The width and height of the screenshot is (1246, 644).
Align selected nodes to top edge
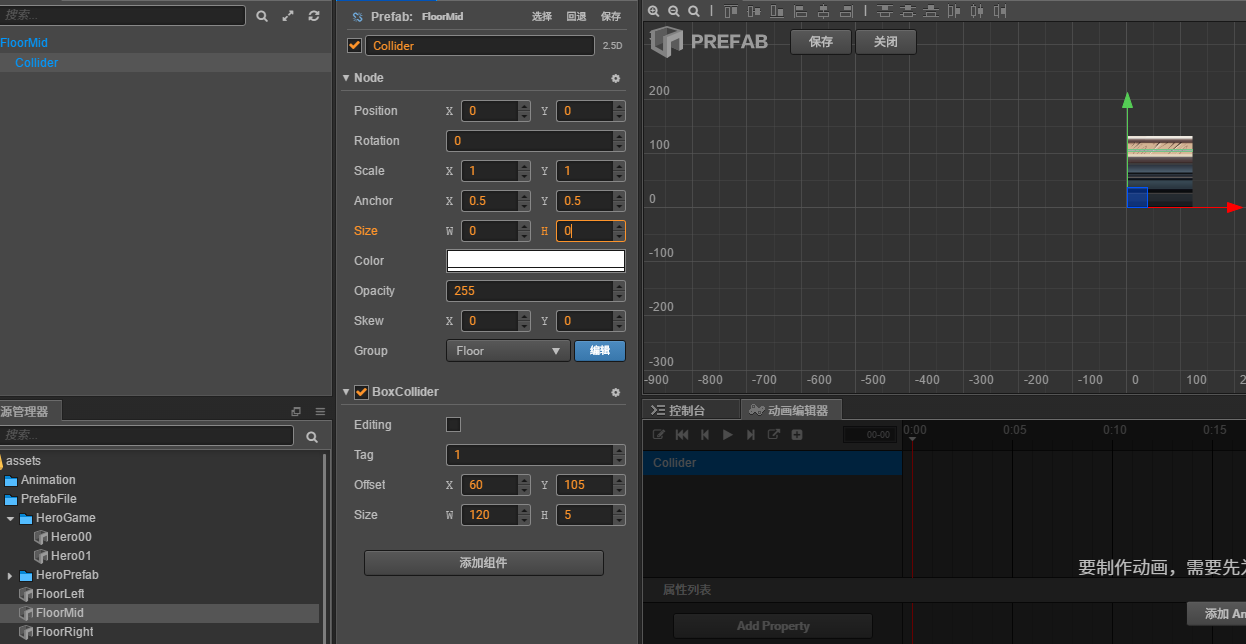tap(730, 11)
